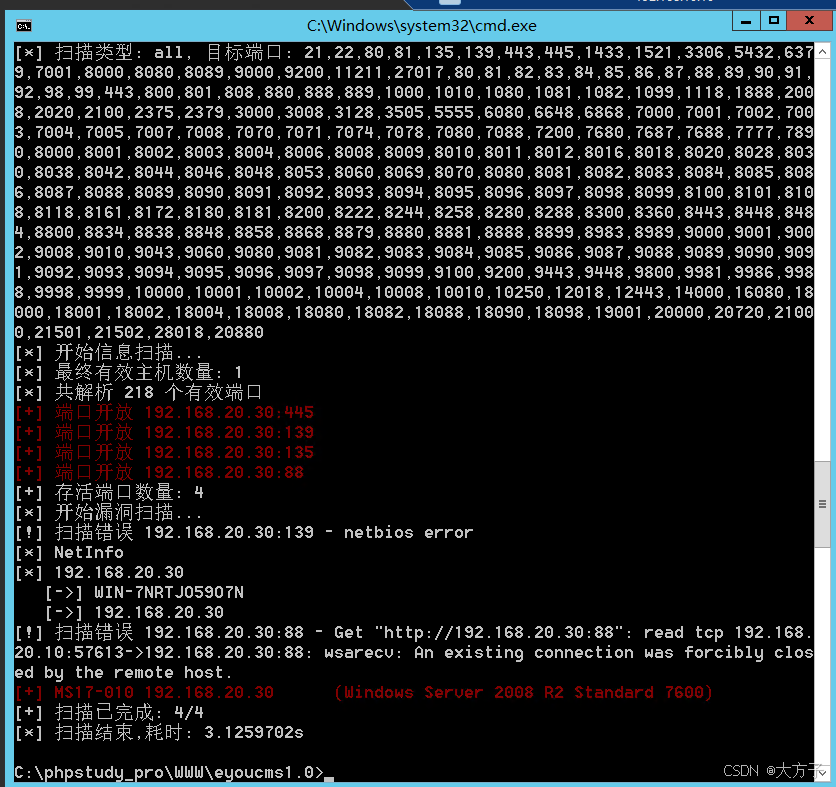Click the line 存活端口数量: 4
This screenshot has height=787, width=836.
tap(109, 492)
